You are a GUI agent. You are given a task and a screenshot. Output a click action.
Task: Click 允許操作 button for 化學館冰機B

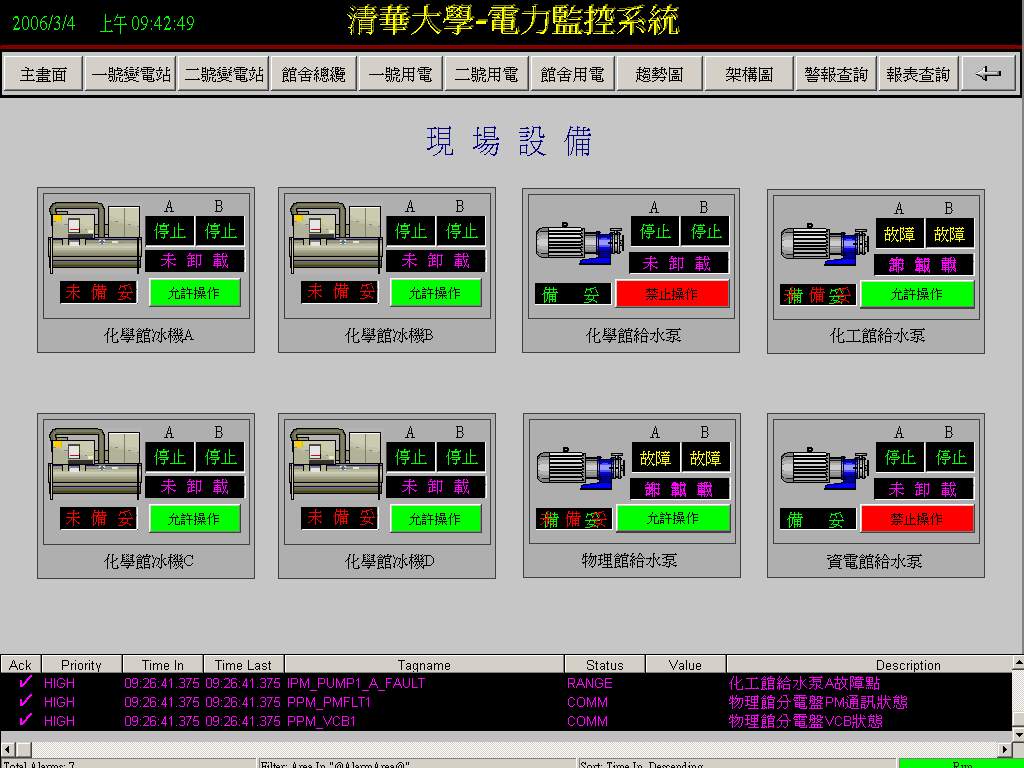point(436,293)
